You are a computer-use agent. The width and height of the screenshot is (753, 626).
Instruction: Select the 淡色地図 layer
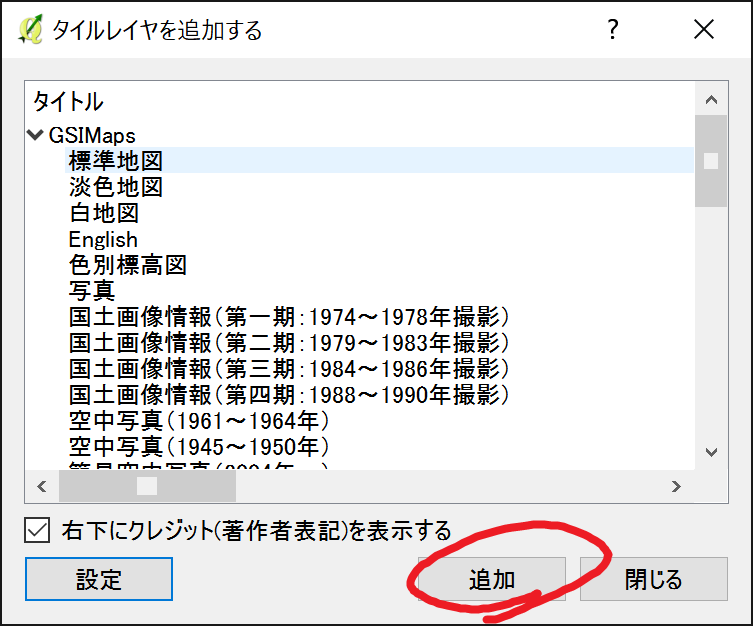116,187
